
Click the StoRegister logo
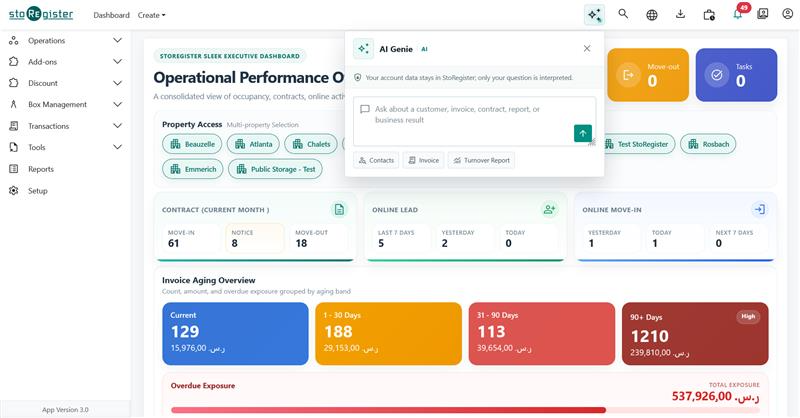[41, 14]
